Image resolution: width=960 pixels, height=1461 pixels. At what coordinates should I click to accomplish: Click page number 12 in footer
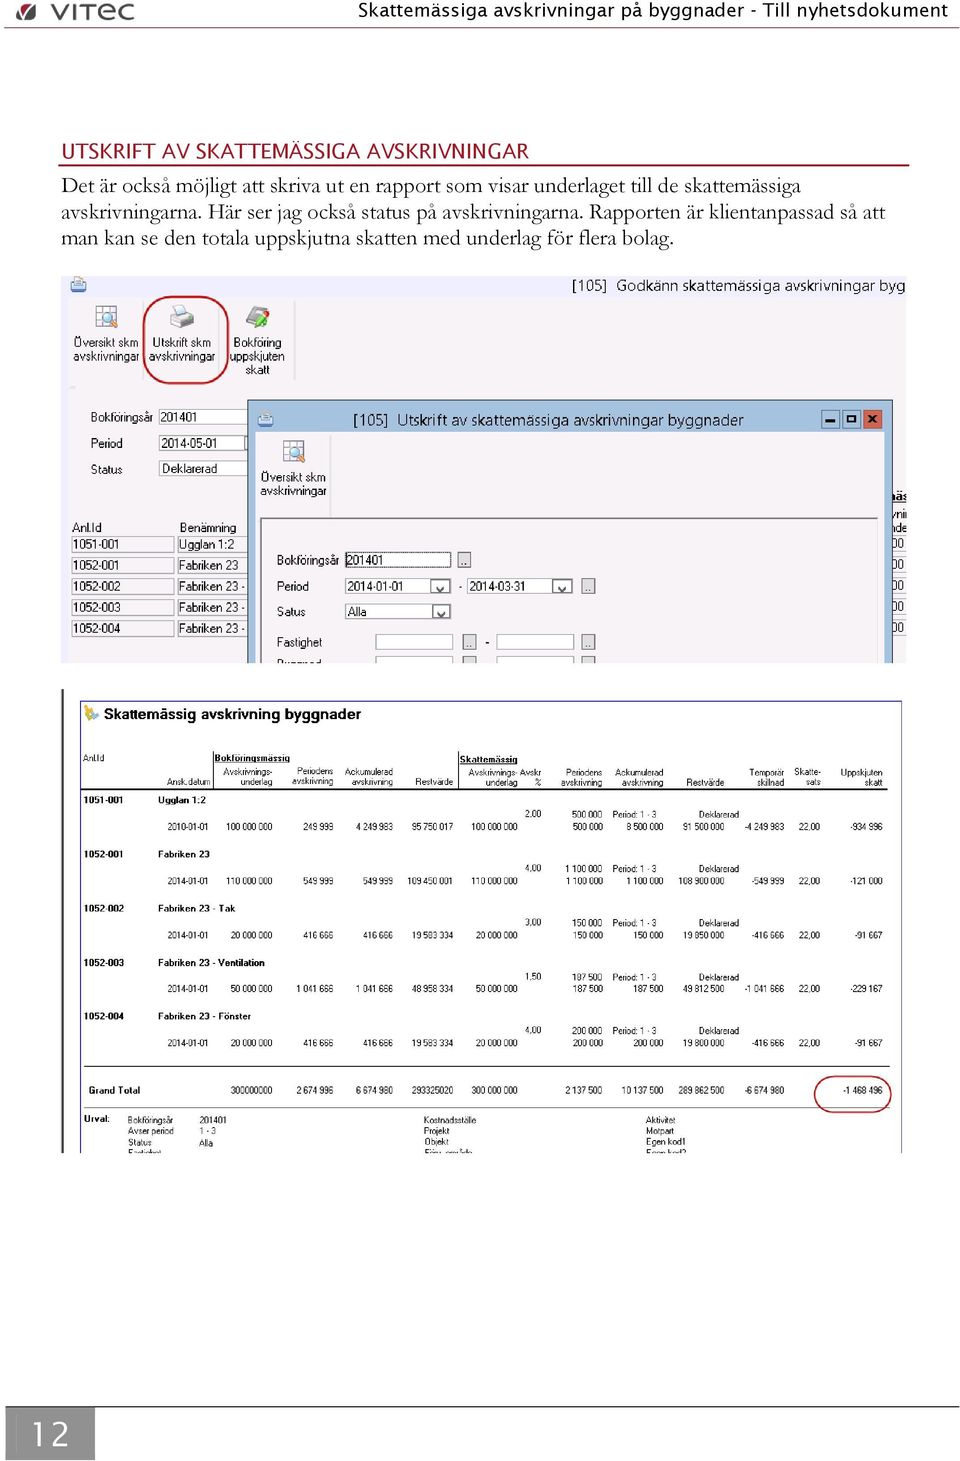point(50,1434)
